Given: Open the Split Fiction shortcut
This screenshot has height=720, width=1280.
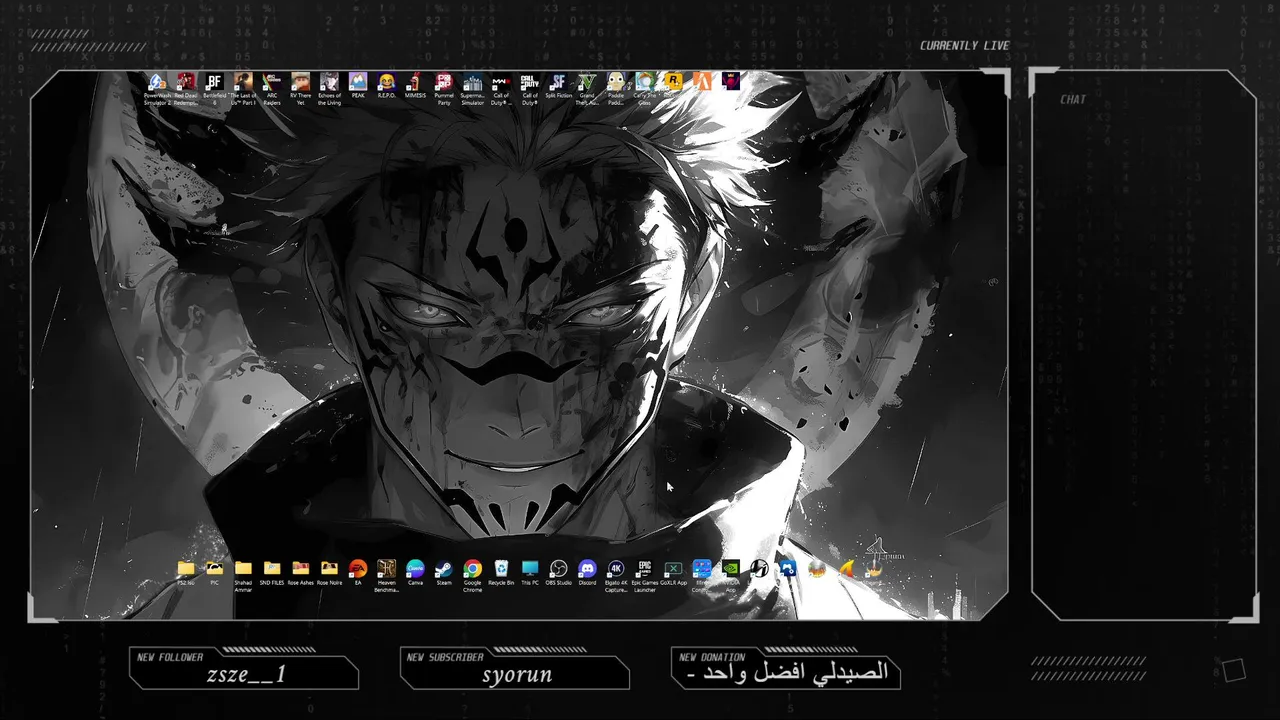Looking at the screenshot, I should pyautogui.click(x=558, y=86).
